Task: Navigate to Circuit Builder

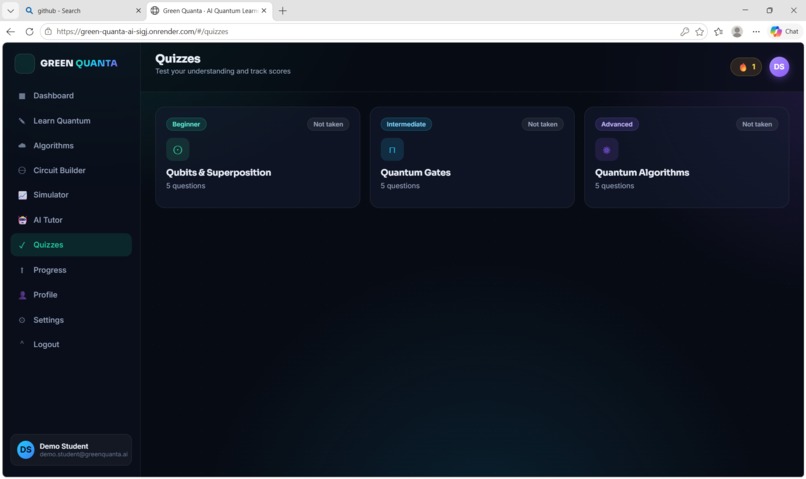Action: (71, 170)
